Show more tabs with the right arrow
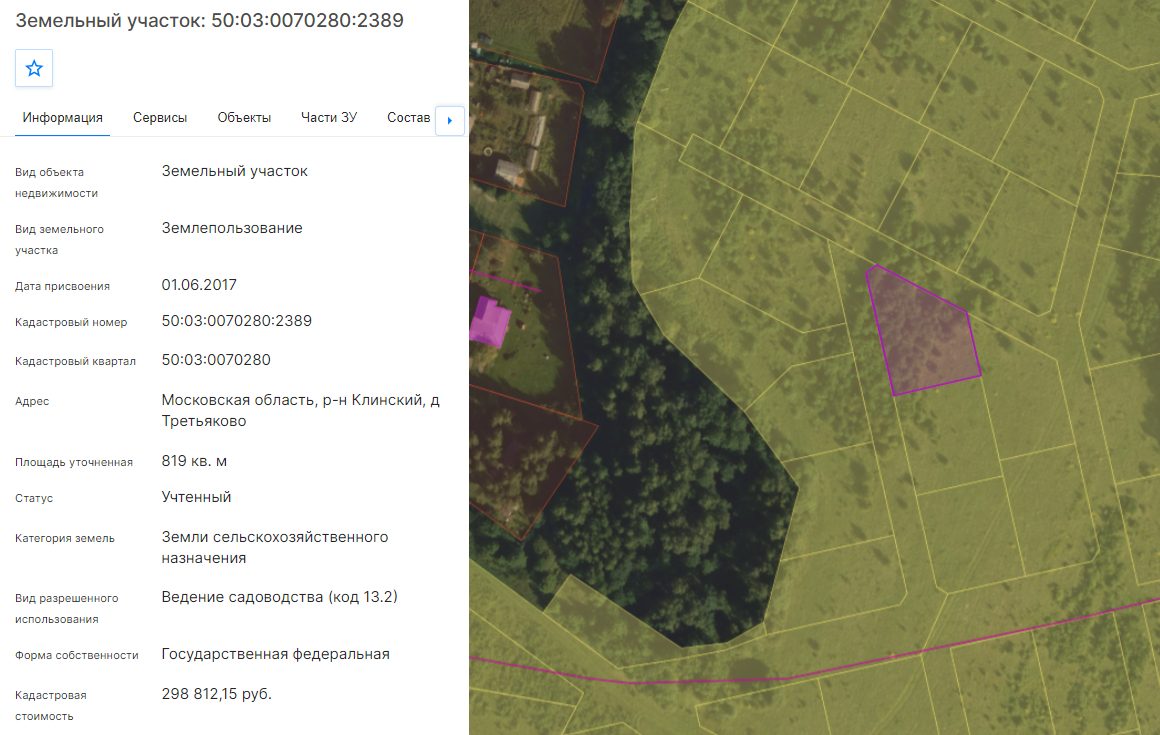Screen dimensions: 1160x735 coord(450,121)
